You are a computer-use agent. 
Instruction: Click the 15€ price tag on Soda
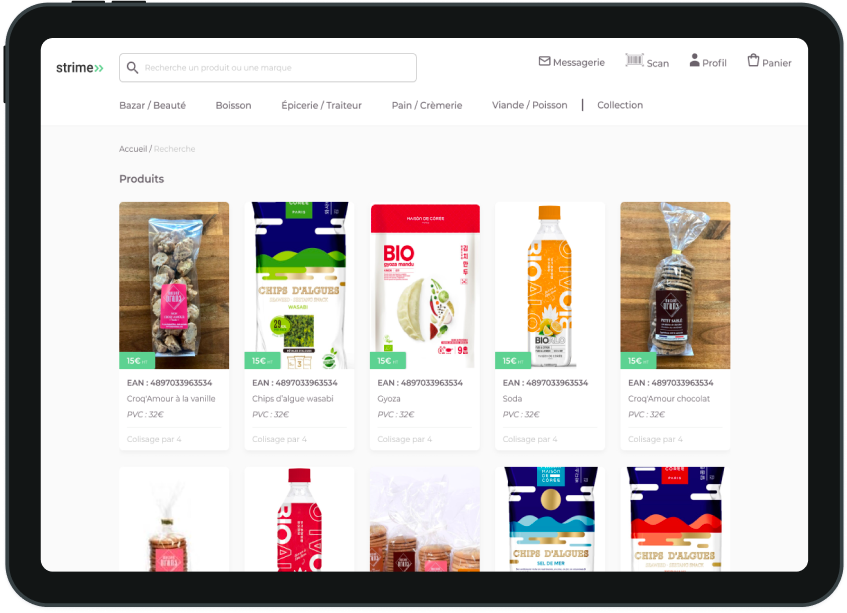(513, 361)
